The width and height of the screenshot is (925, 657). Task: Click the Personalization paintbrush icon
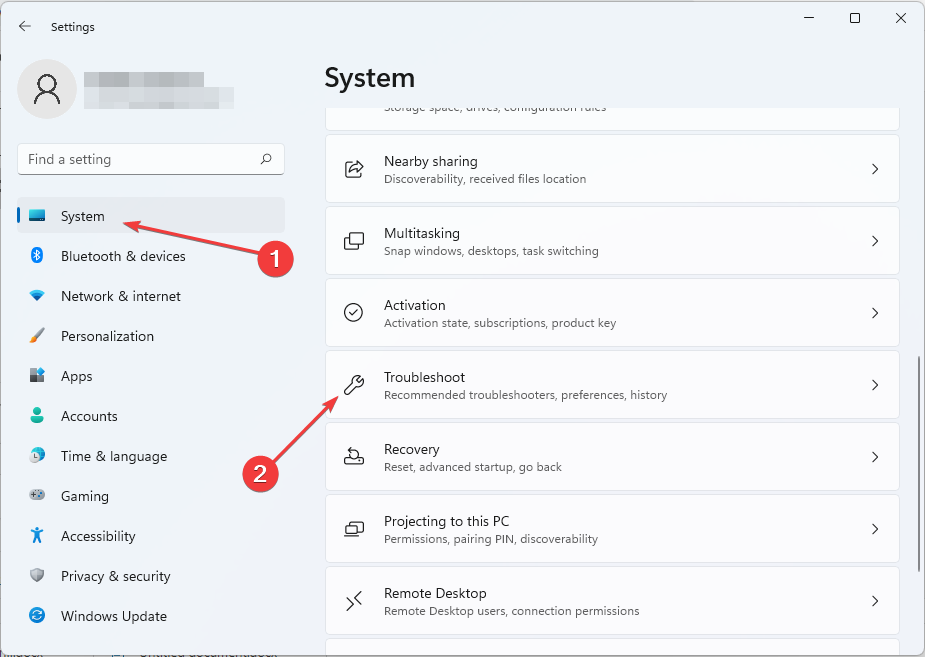(x=37, y=336)
